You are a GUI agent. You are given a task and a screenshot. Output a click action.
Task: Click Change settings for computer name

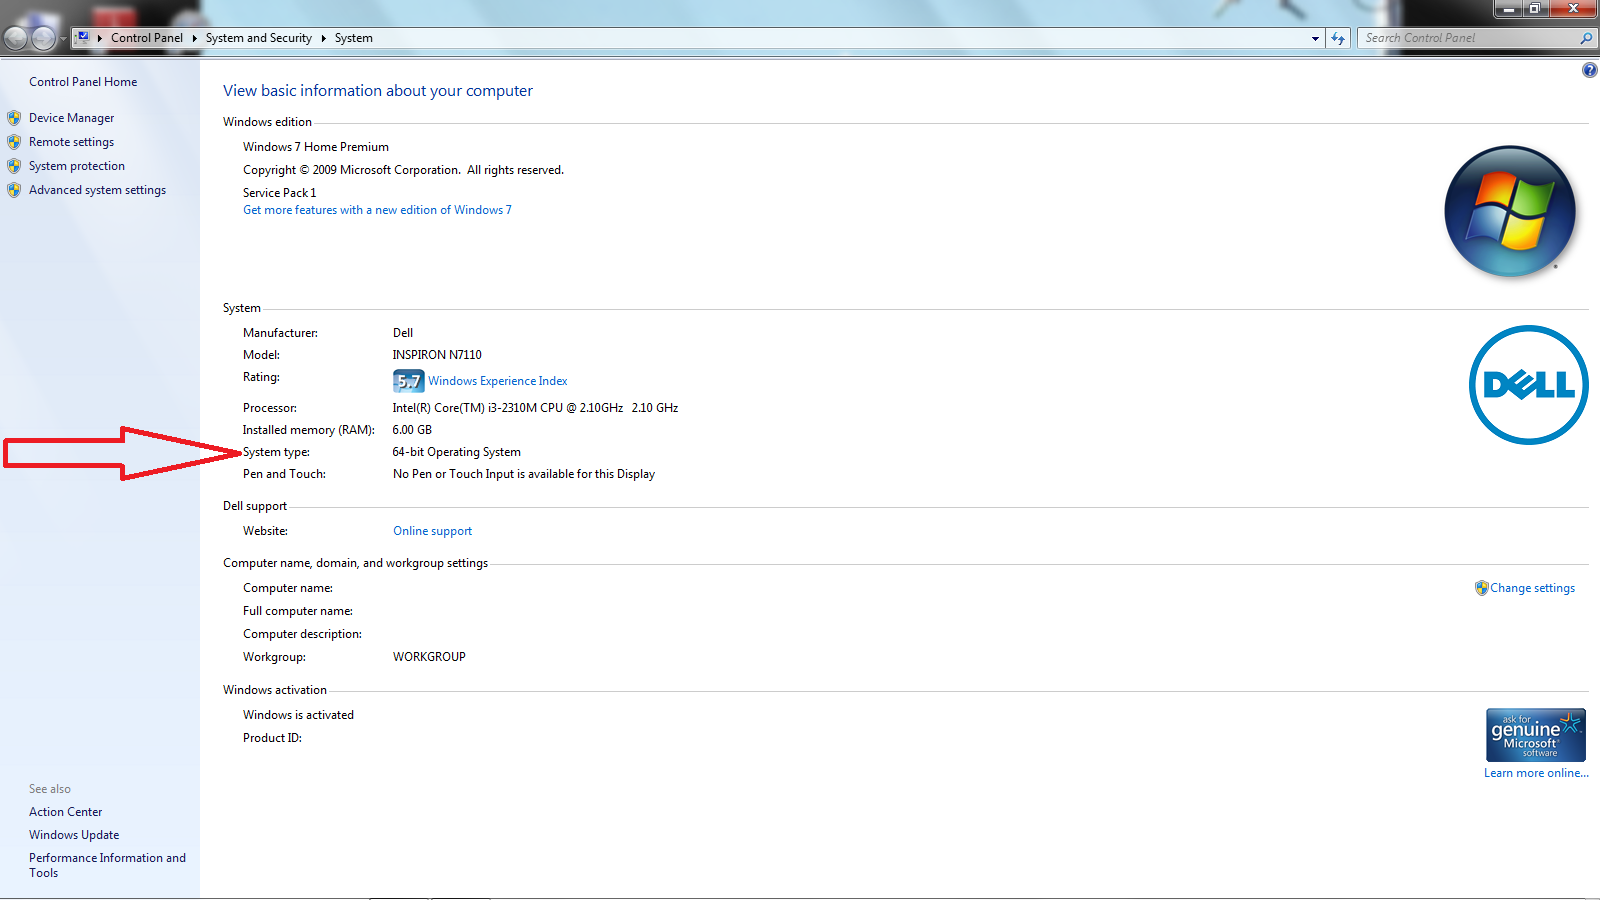coord(1532,588)
